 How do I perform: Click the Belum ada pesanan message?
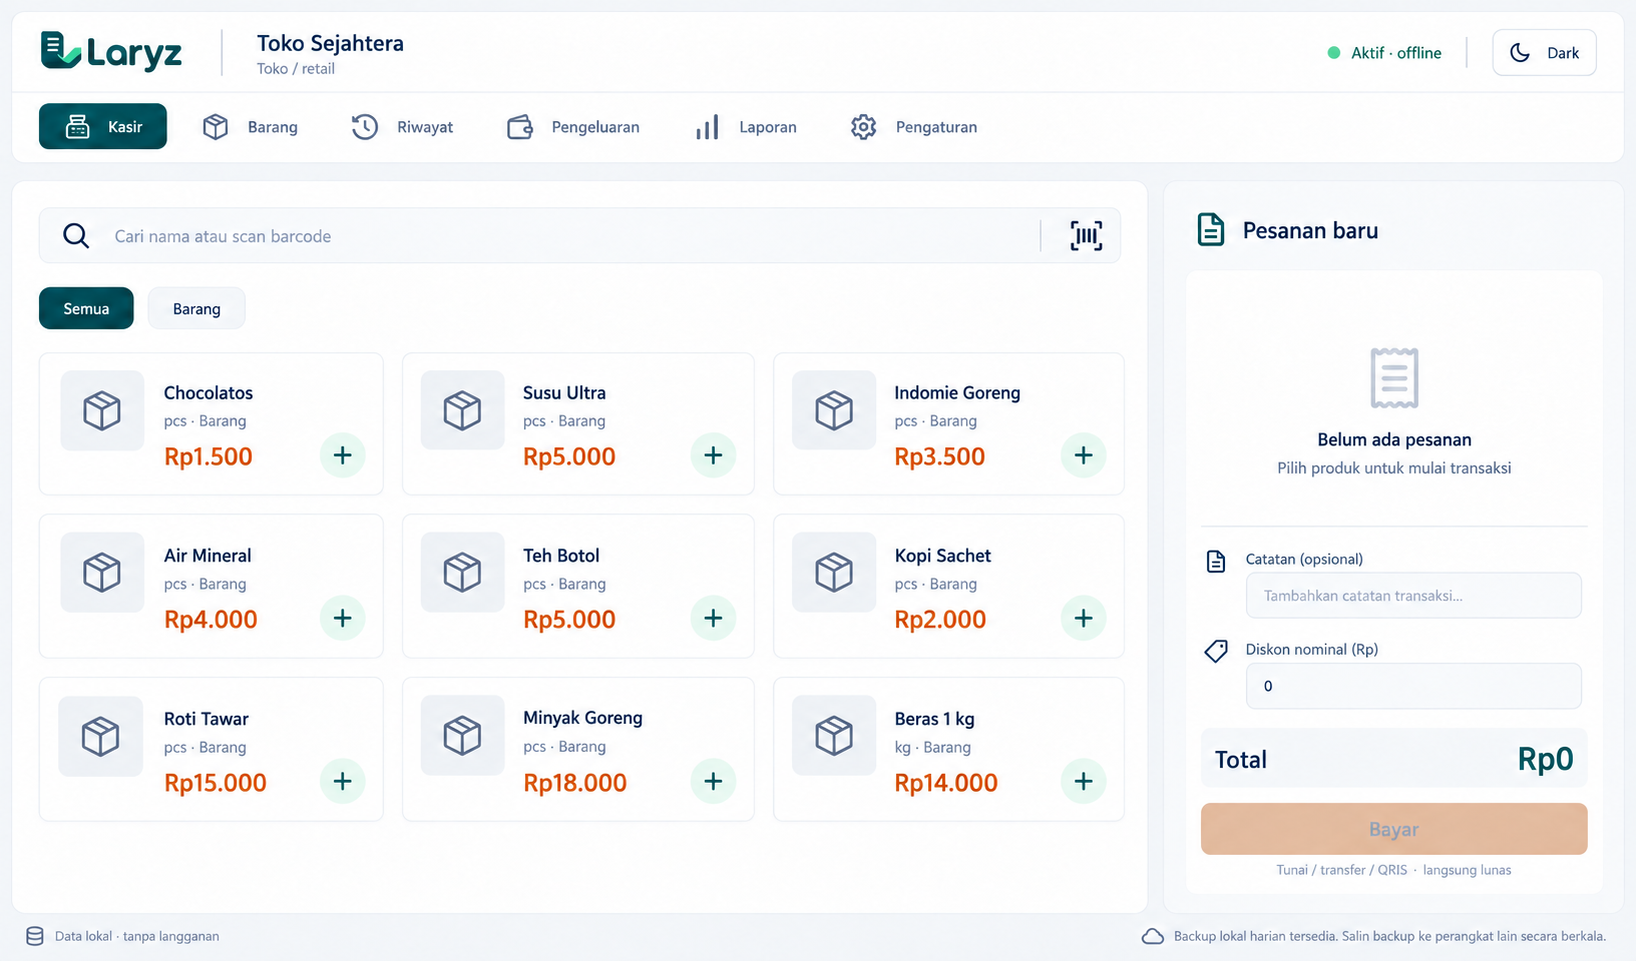coord(1394,440)
